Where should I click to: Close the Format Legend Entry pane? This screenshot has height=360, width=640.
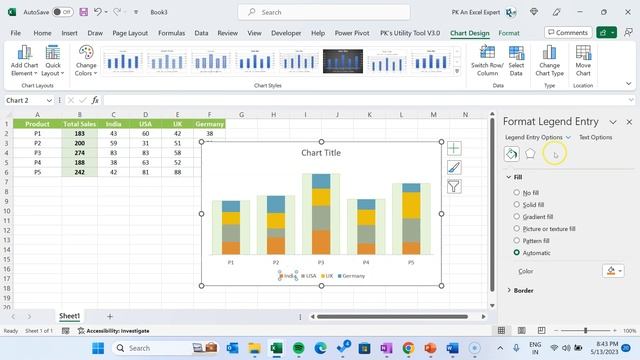point(629,122)
